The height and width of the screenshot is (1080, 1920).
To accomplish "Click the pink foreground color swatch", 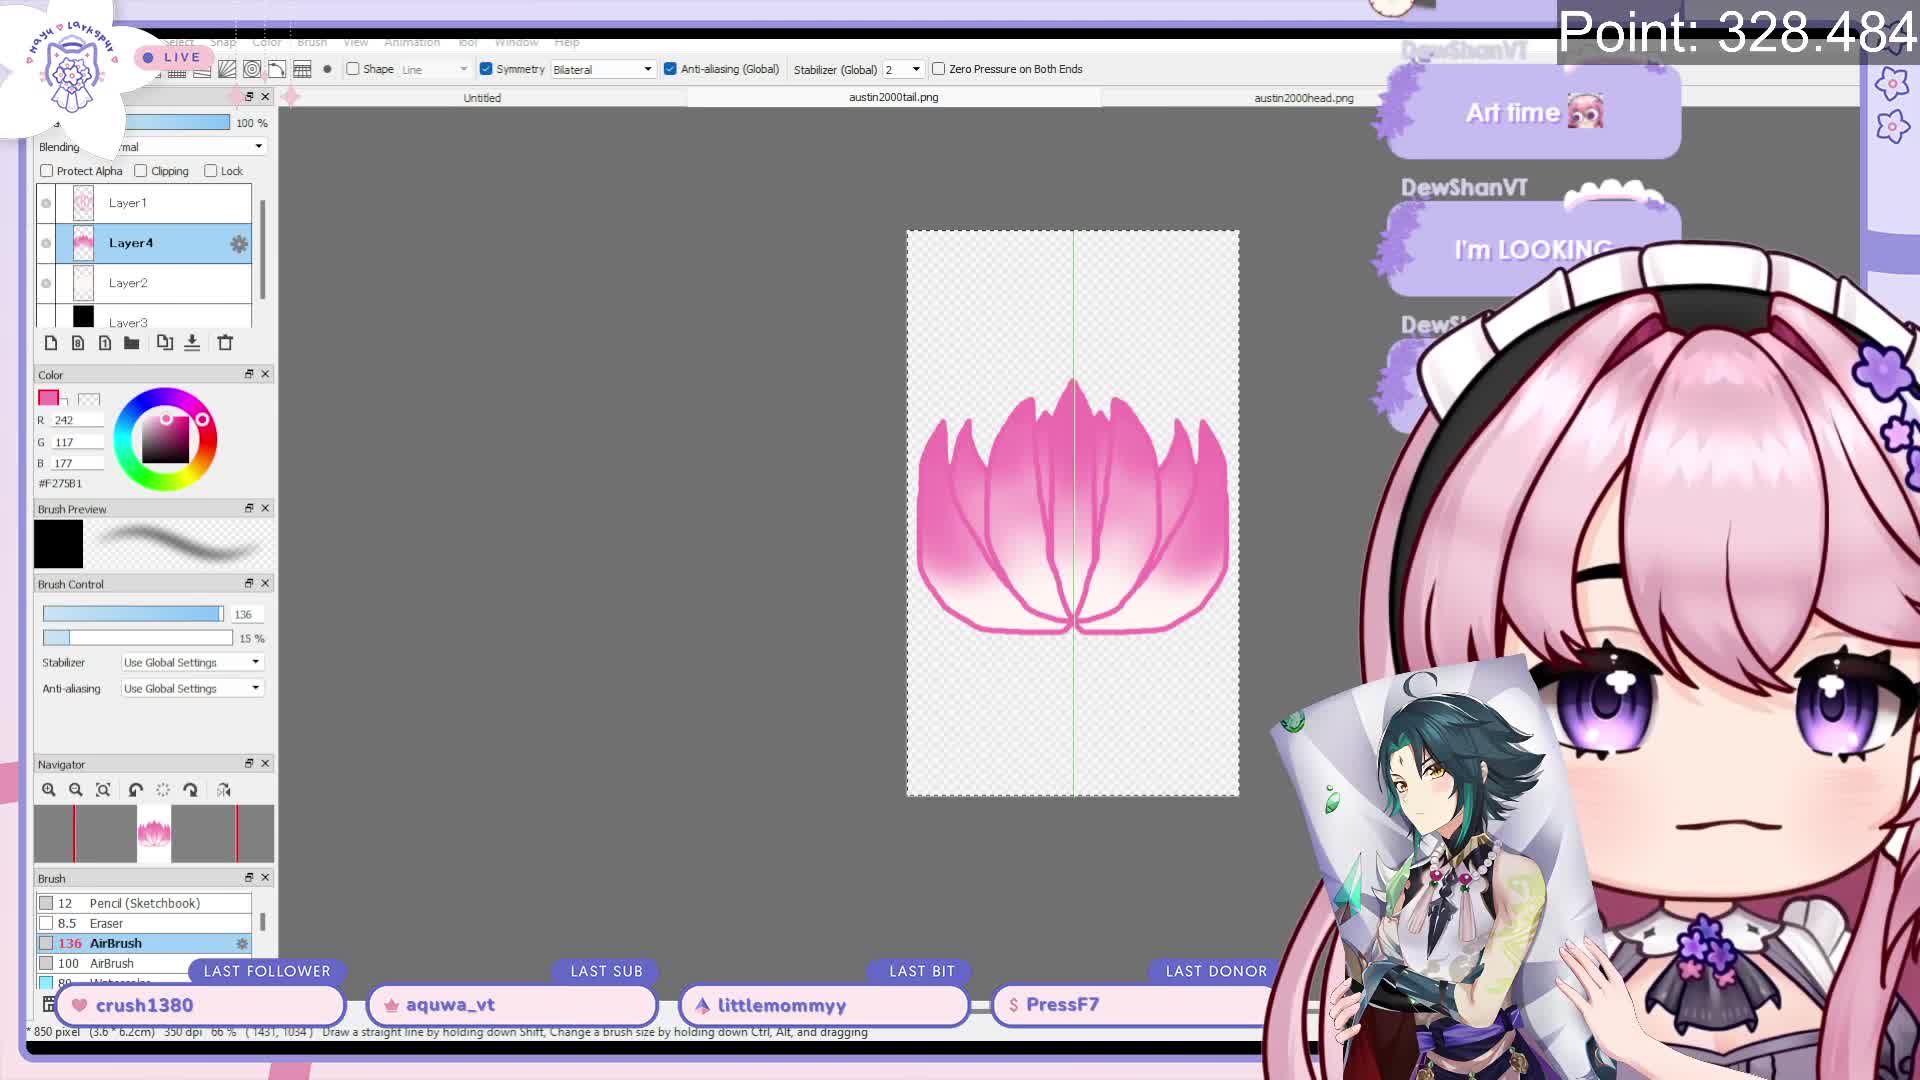I will point(48,397).
